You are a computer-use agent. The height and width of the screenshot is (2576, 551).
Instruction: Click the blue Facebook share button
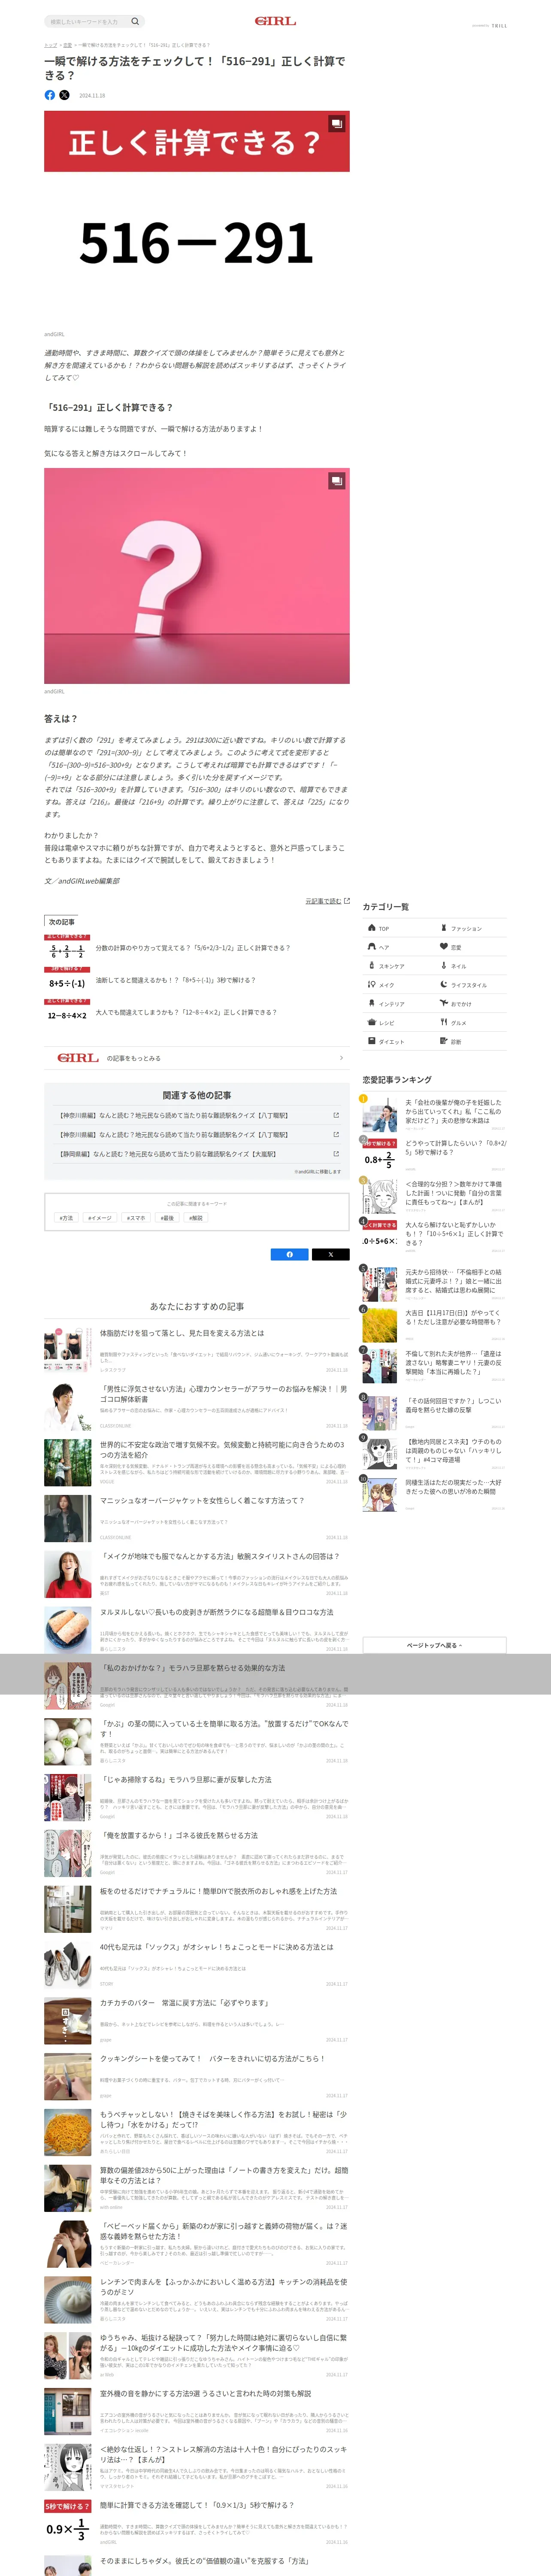[x=290, y=1254]
